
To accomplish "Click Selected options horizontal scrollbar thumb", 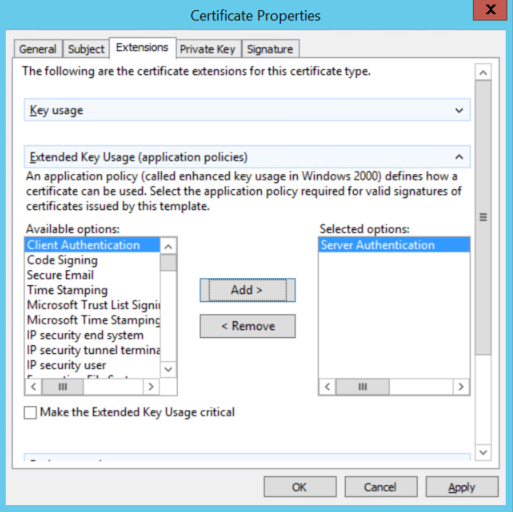I will tap(363, 387).
